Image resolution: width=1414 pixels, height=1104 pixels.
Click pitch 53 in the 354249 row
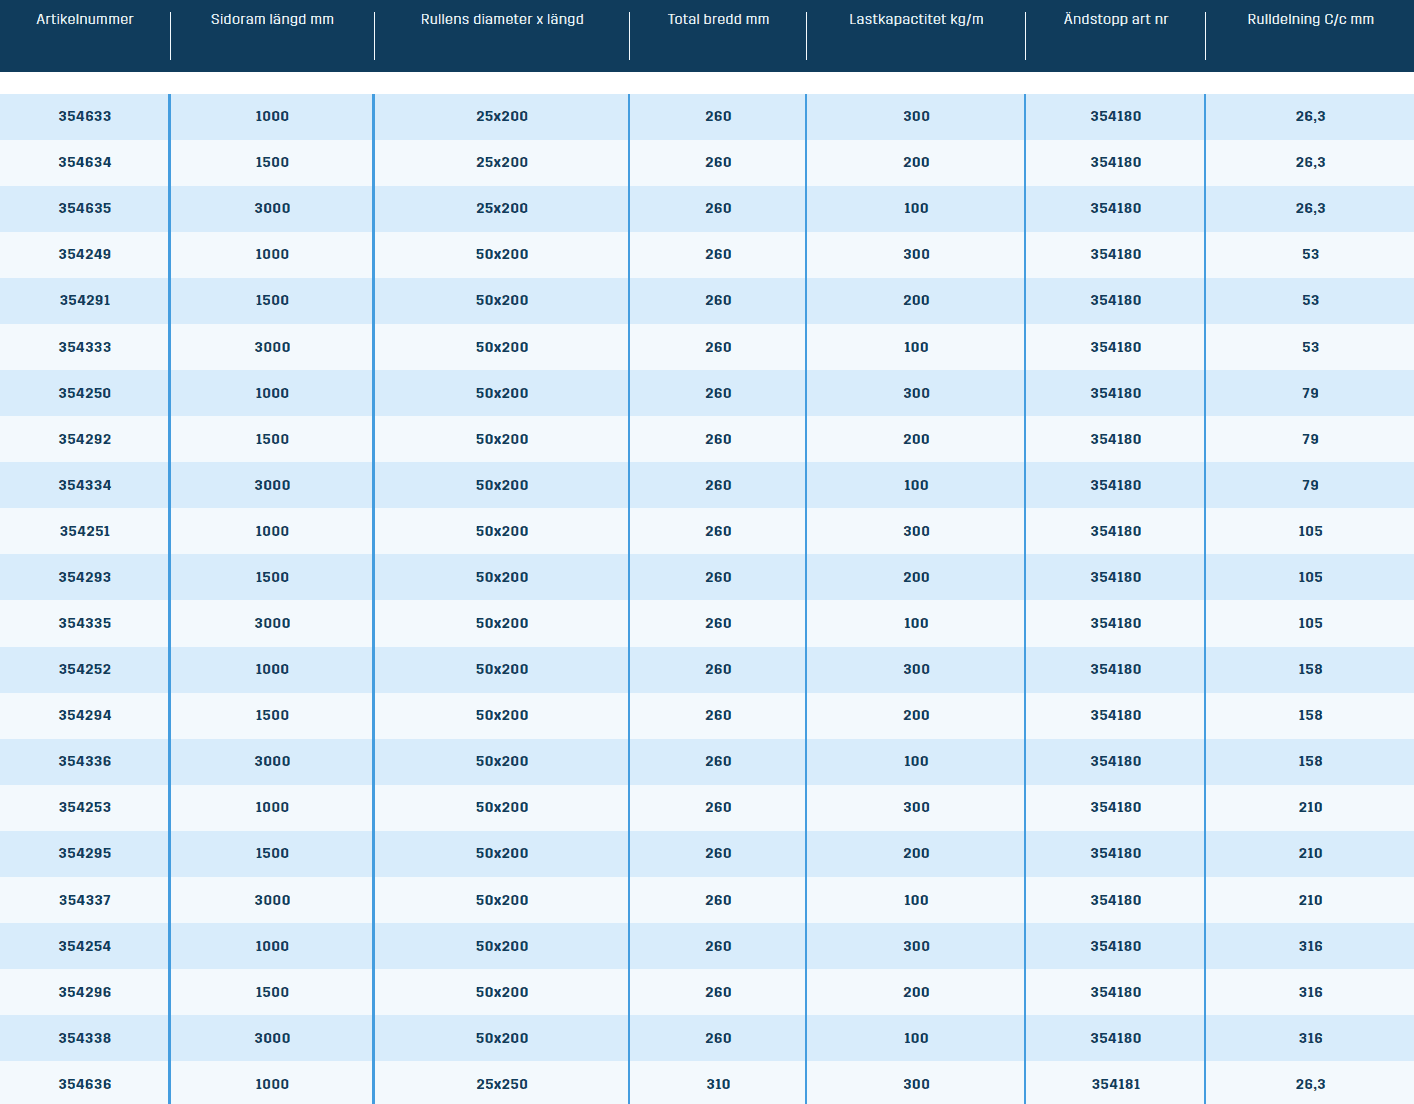tap(1310, 254)
